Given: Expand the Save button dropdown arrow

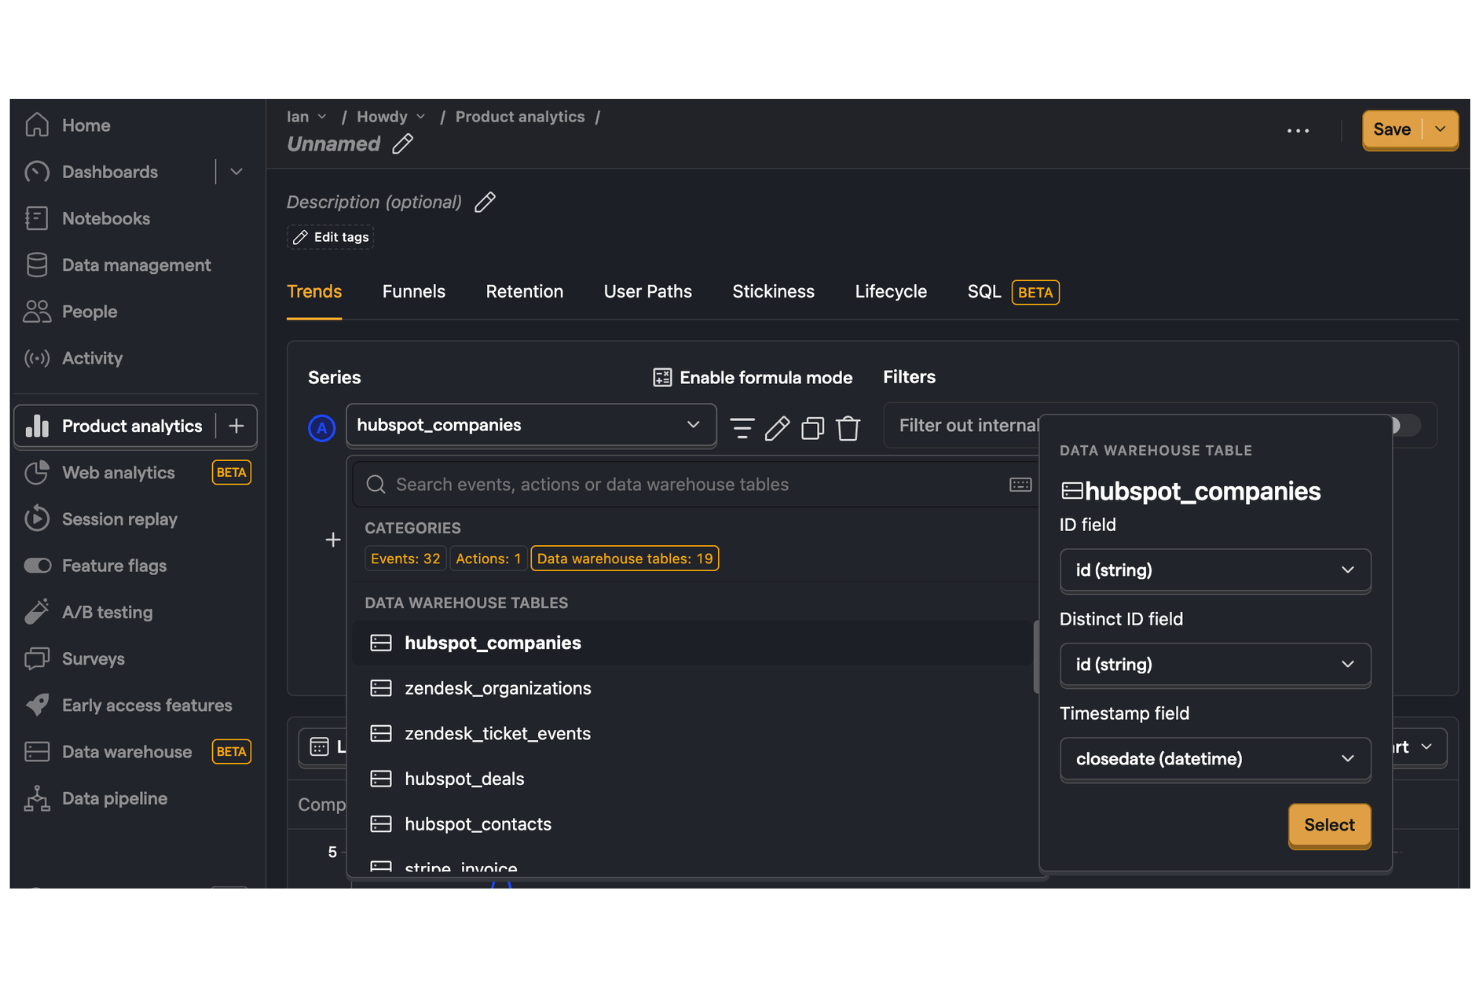Looking at the screenshot, I should point(1440,129).
